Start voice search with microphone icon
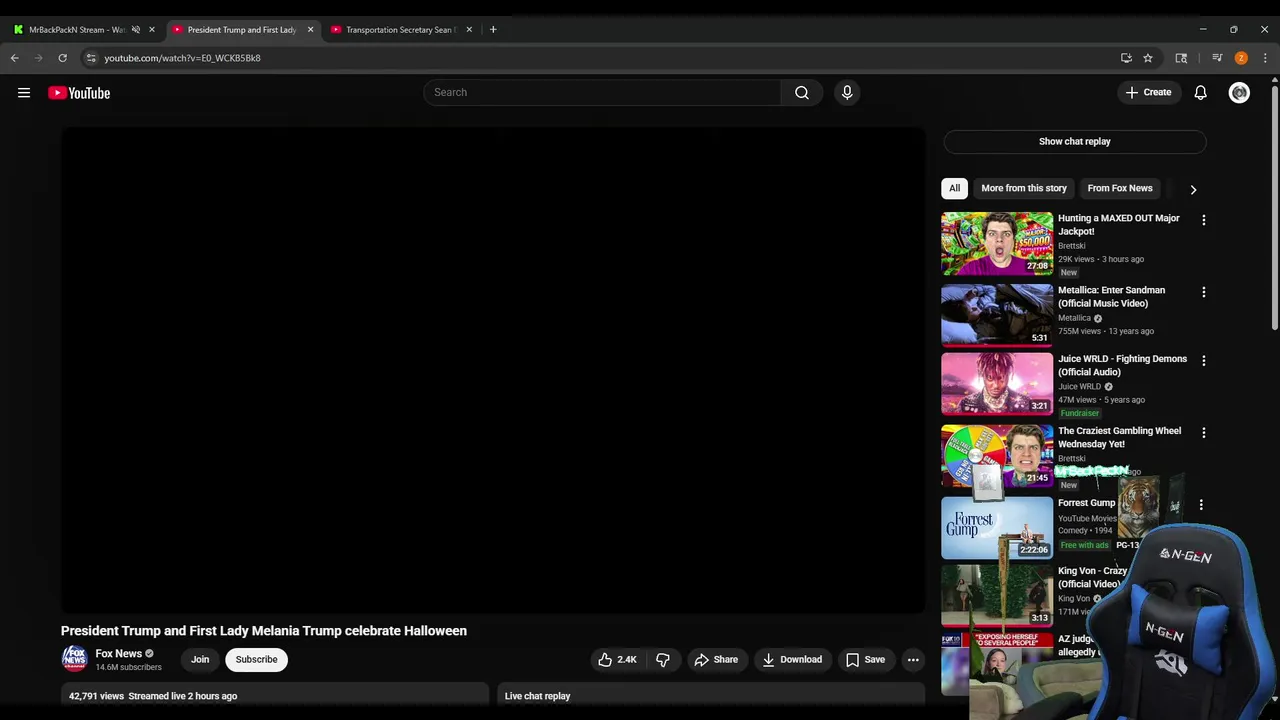1280x720 pixels. point(847,93)
